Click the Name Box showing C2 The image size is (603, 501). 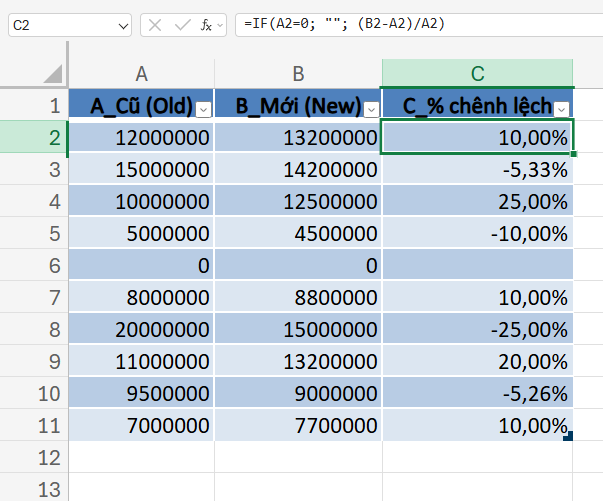click(x=60, y=25)
